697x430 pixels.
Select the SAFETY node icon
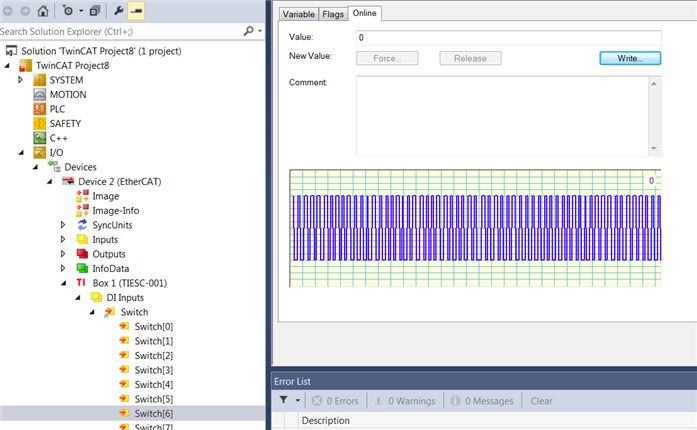pyautogui.click(x=40, y=124)
